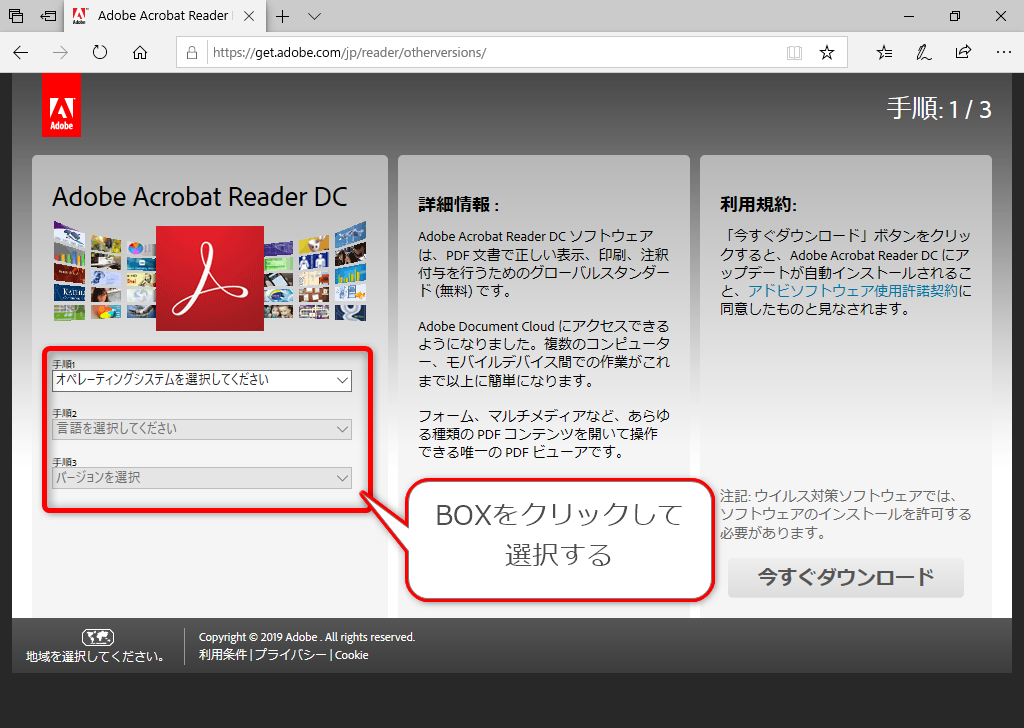Open the プライバシー link in the footer
The image size is (1024, 728).
point(290,655)
